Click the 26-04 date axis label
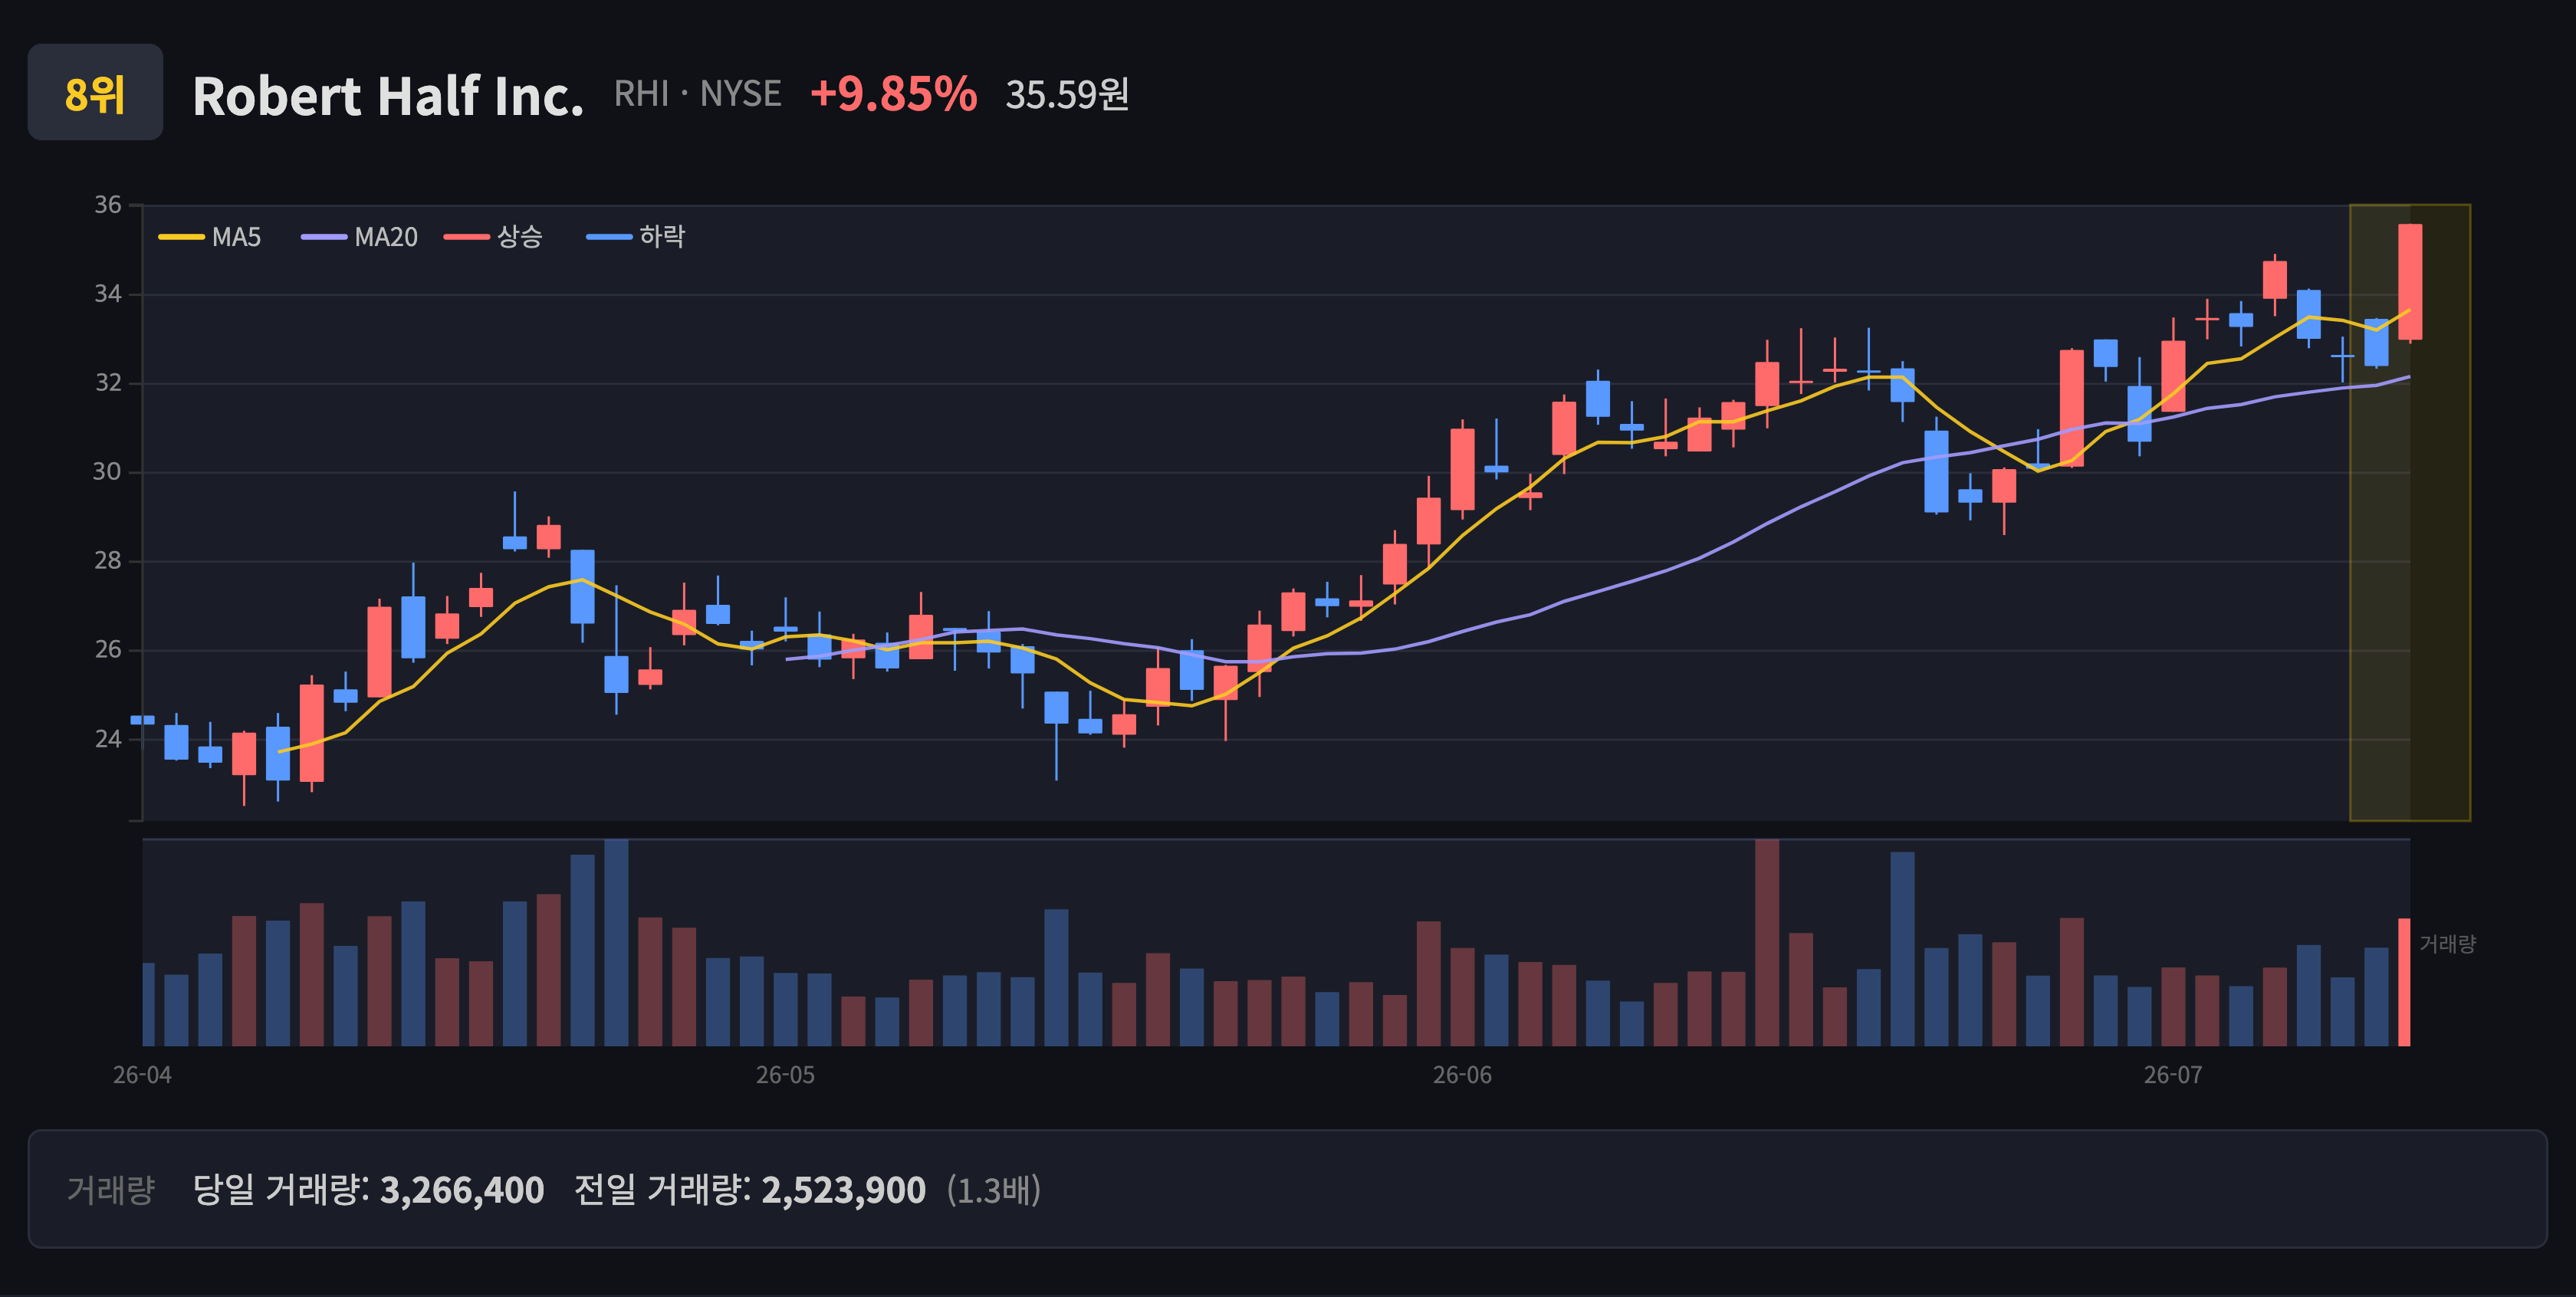This screenshot has width=2576, height=1297. (142, 1075)
